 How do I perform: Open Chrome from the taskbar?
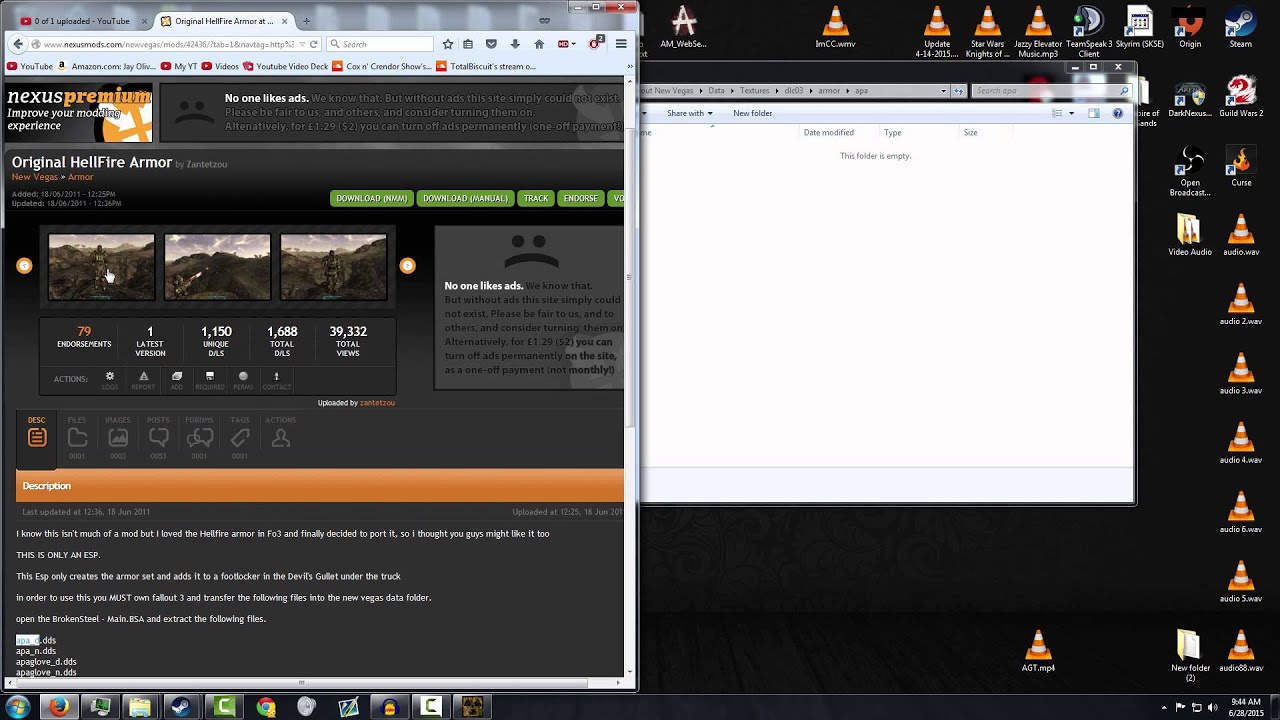point(265,707)
